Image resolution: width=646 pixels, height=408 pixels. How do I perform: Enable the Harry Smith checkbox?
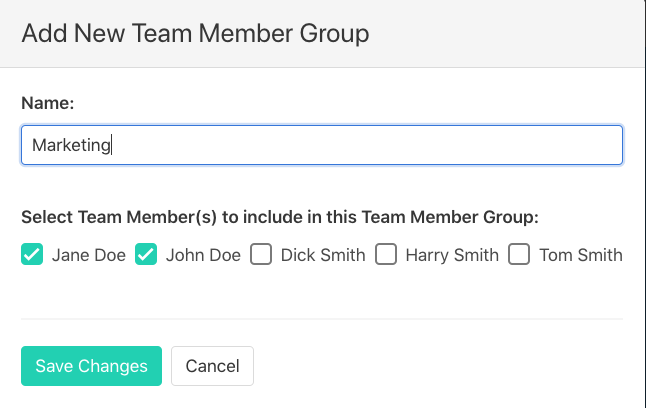click(386, 255)
